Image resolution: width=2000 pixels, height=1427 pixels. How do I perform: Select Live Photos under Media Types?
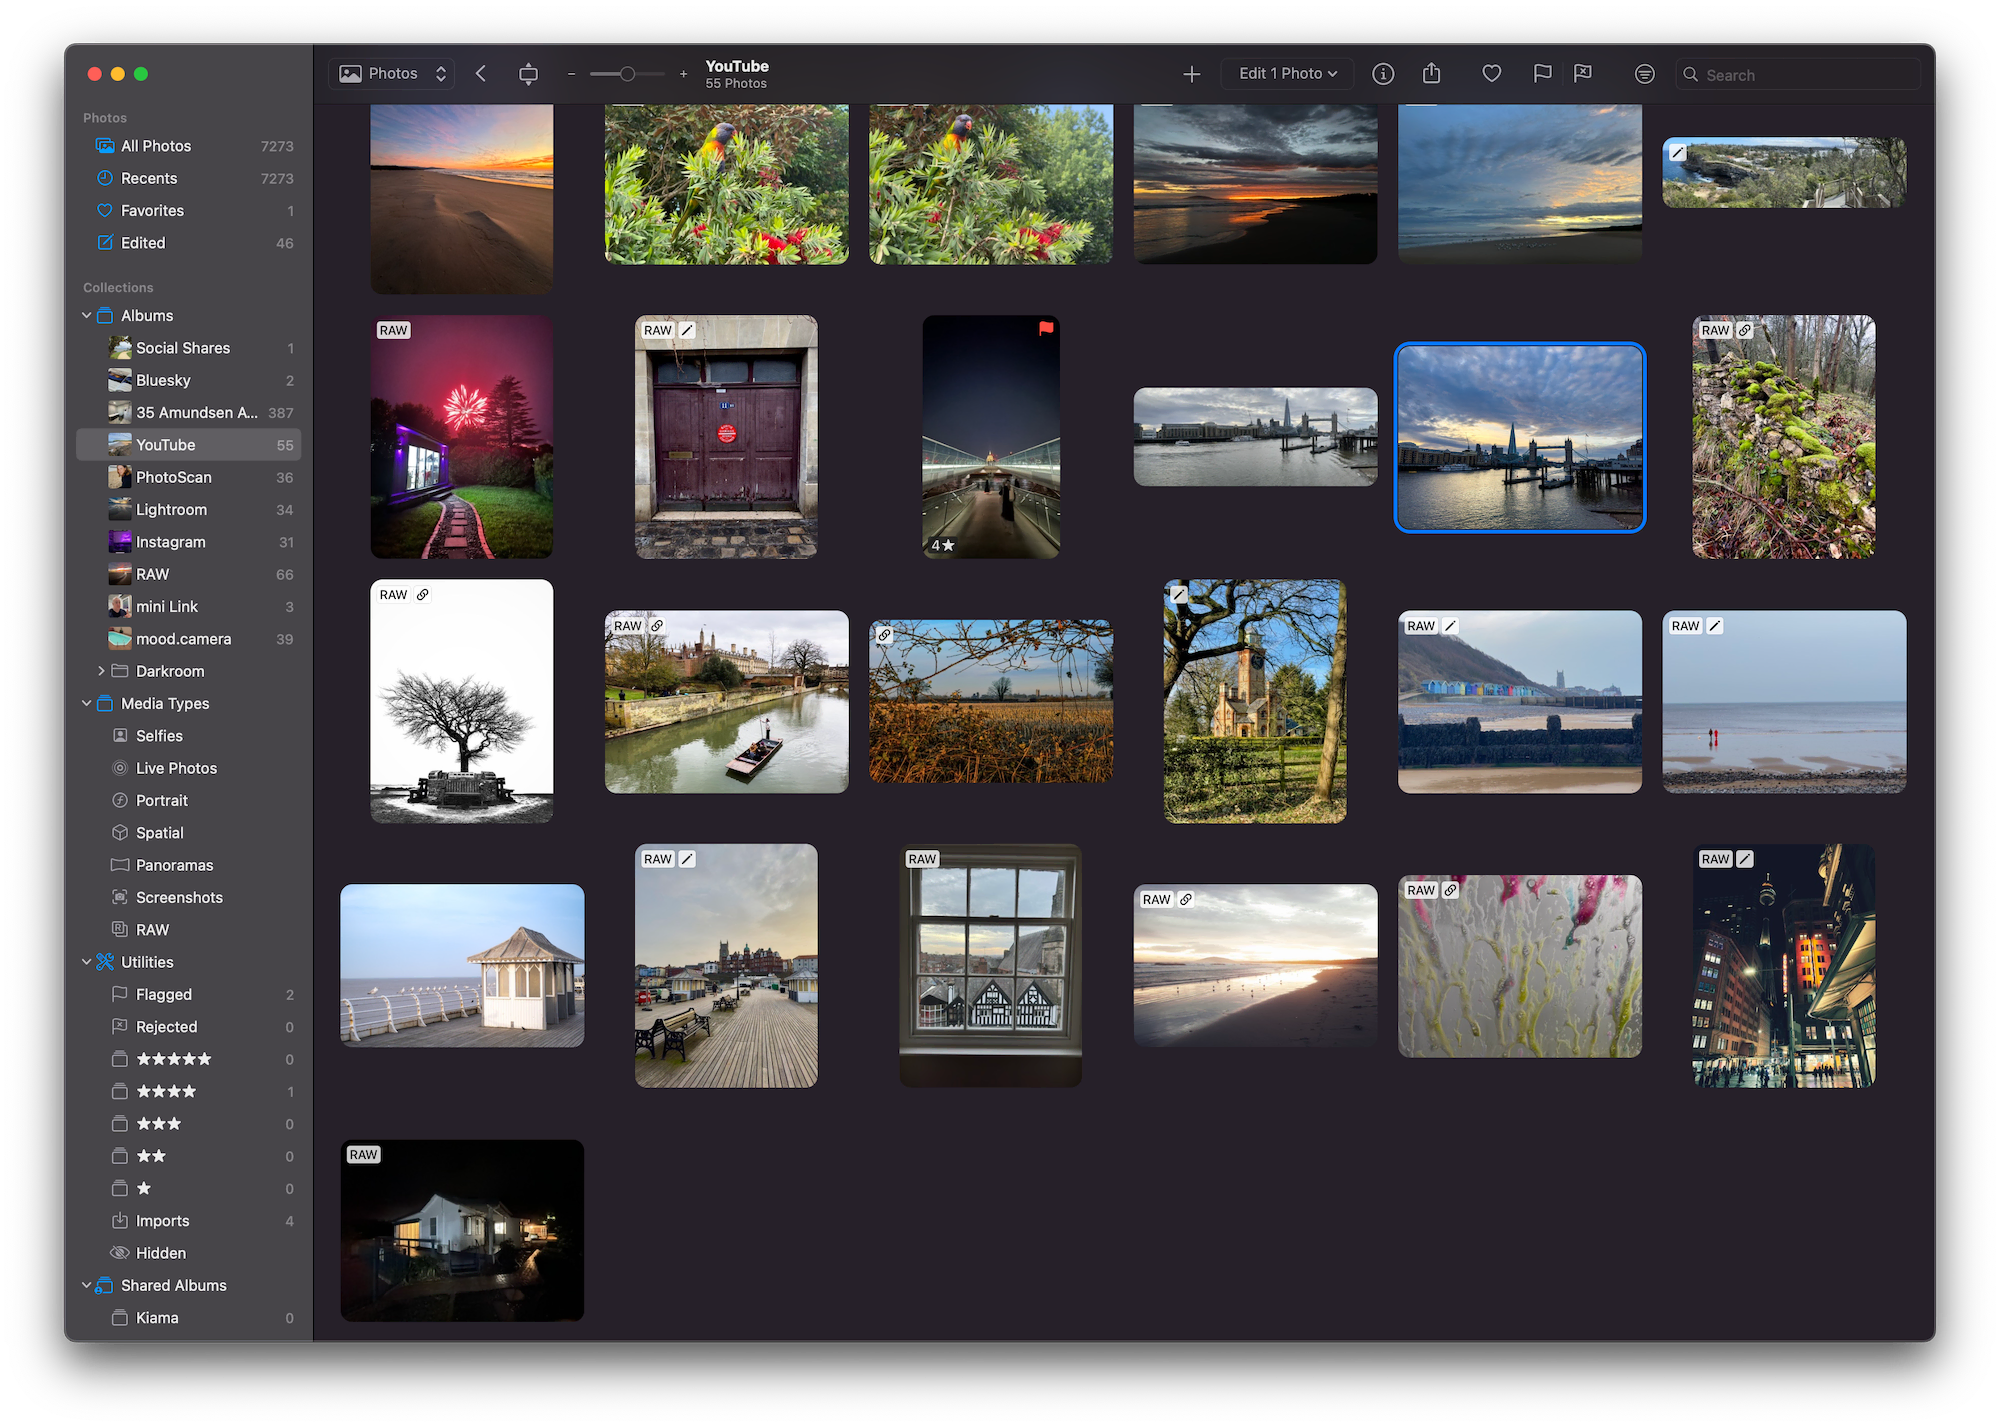tap(176, 767)
